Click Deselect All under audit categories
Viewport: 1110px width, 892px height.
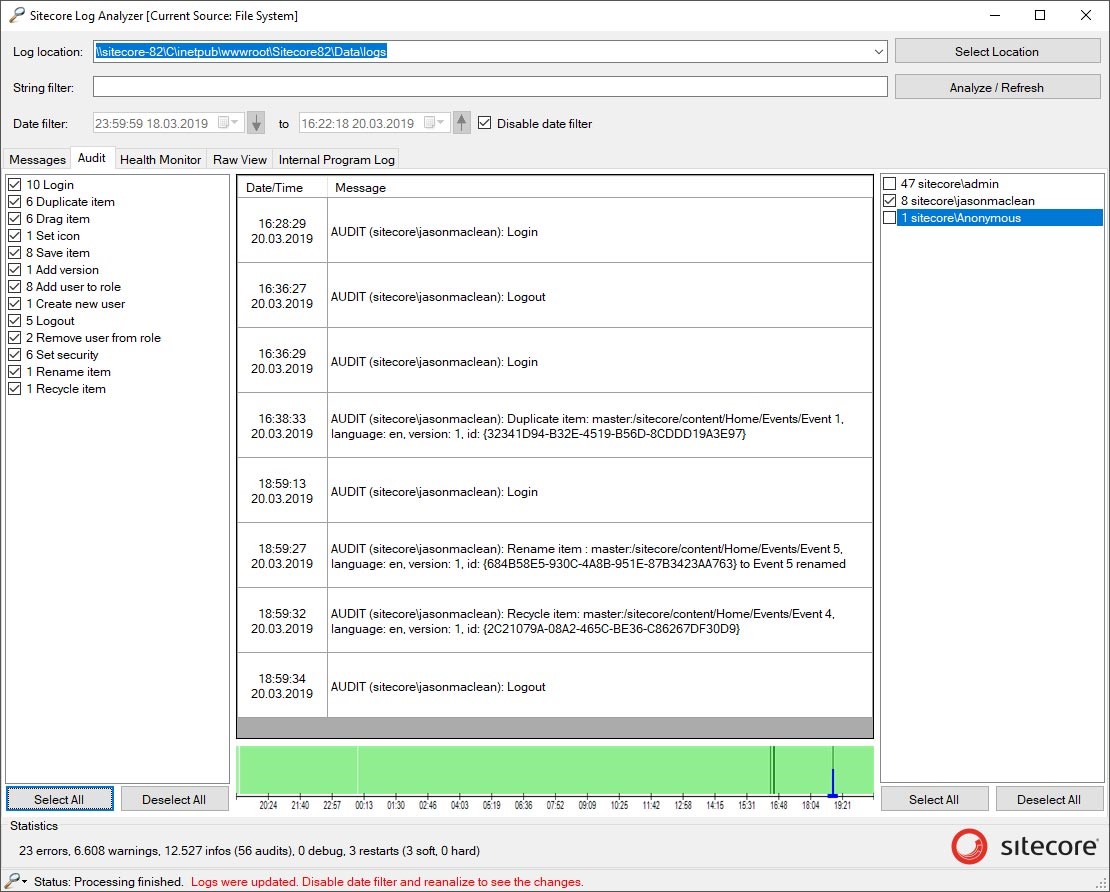point(174,799)
